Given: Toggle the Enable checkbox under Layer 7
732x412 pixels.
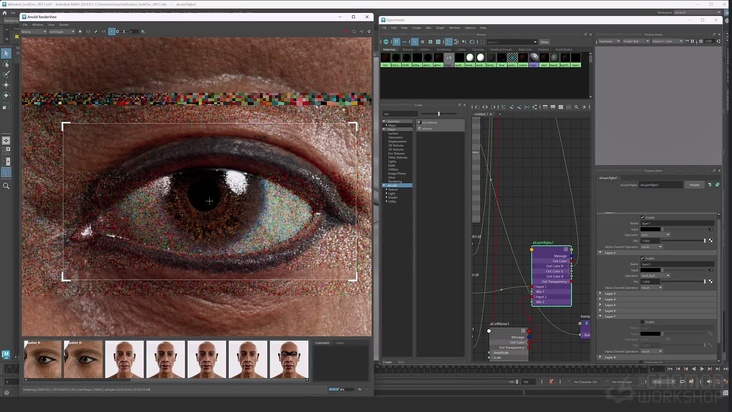Looking at the screenshot, I should pyautogui.click(x=643, y=322).
